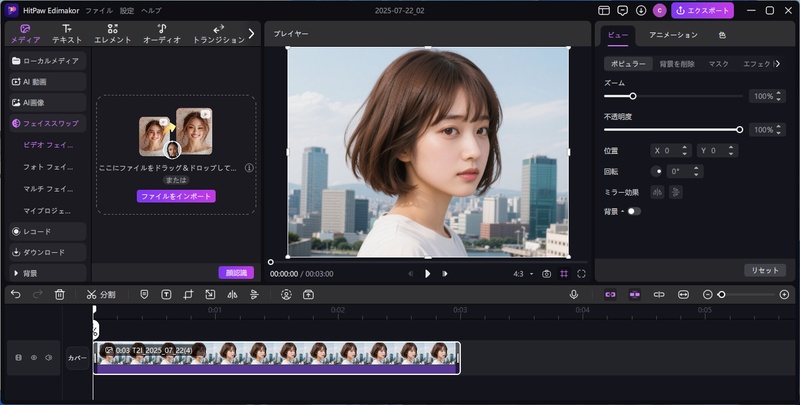Switch to the テキスト tab
The height and width of the screenshot is (405, 800).
coord(67,34)
